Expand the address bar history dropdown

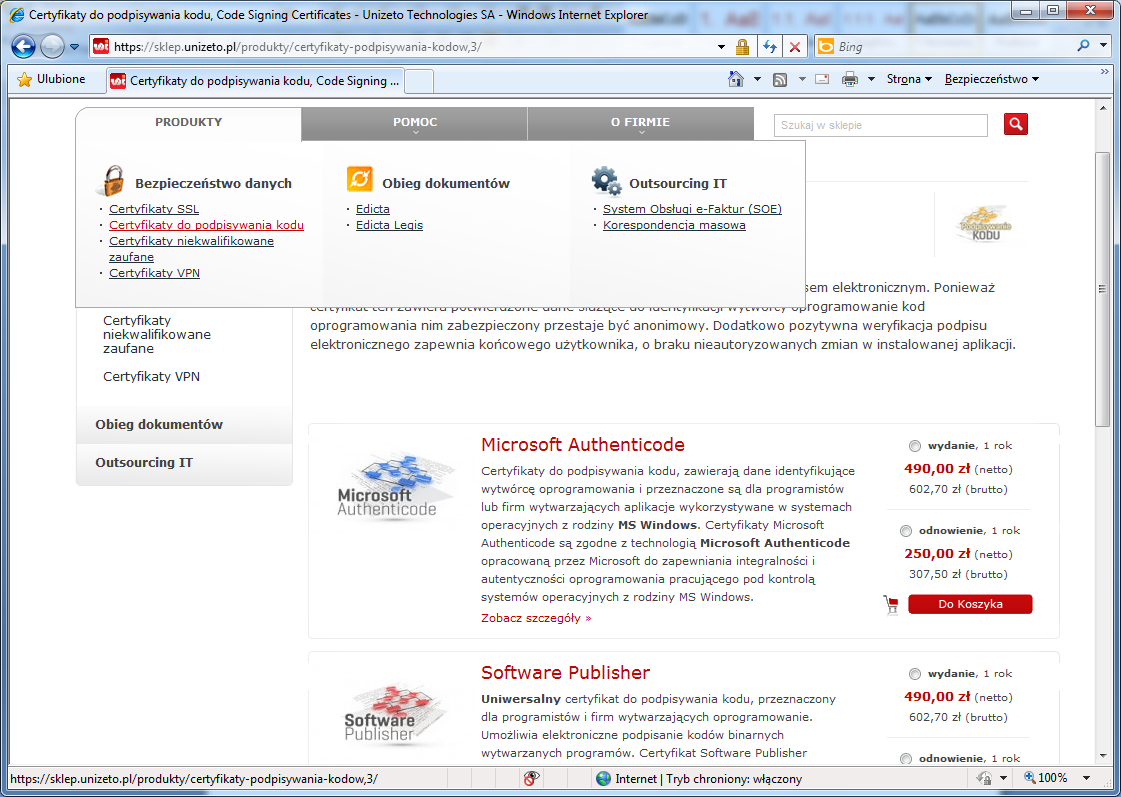[x=721, y=47]
